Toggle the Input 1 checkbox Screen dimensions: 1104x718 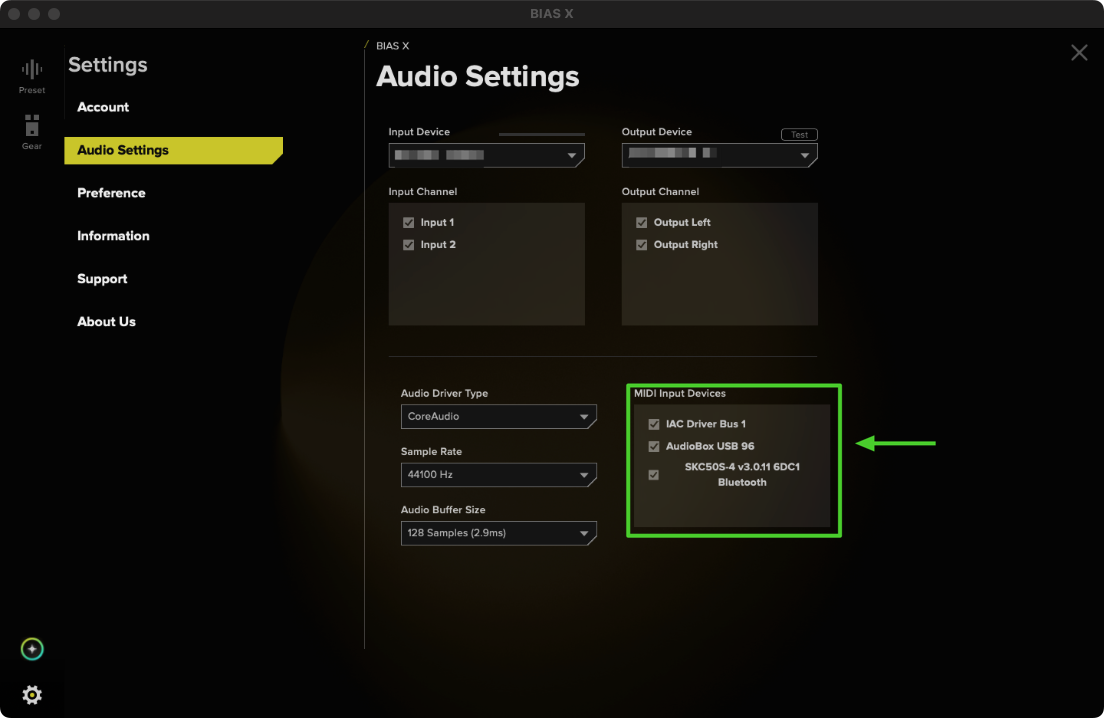tap(408, 223)
